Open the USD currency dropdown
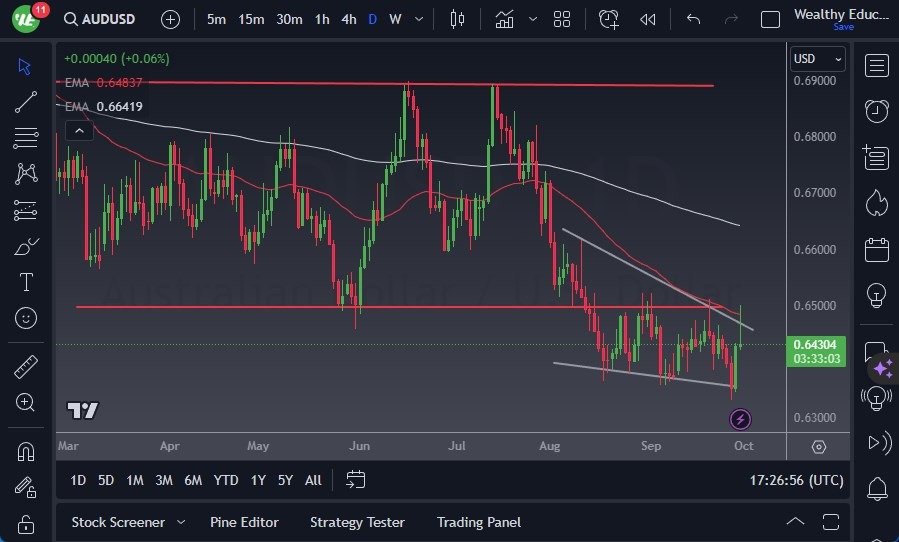 click(817, 59)
